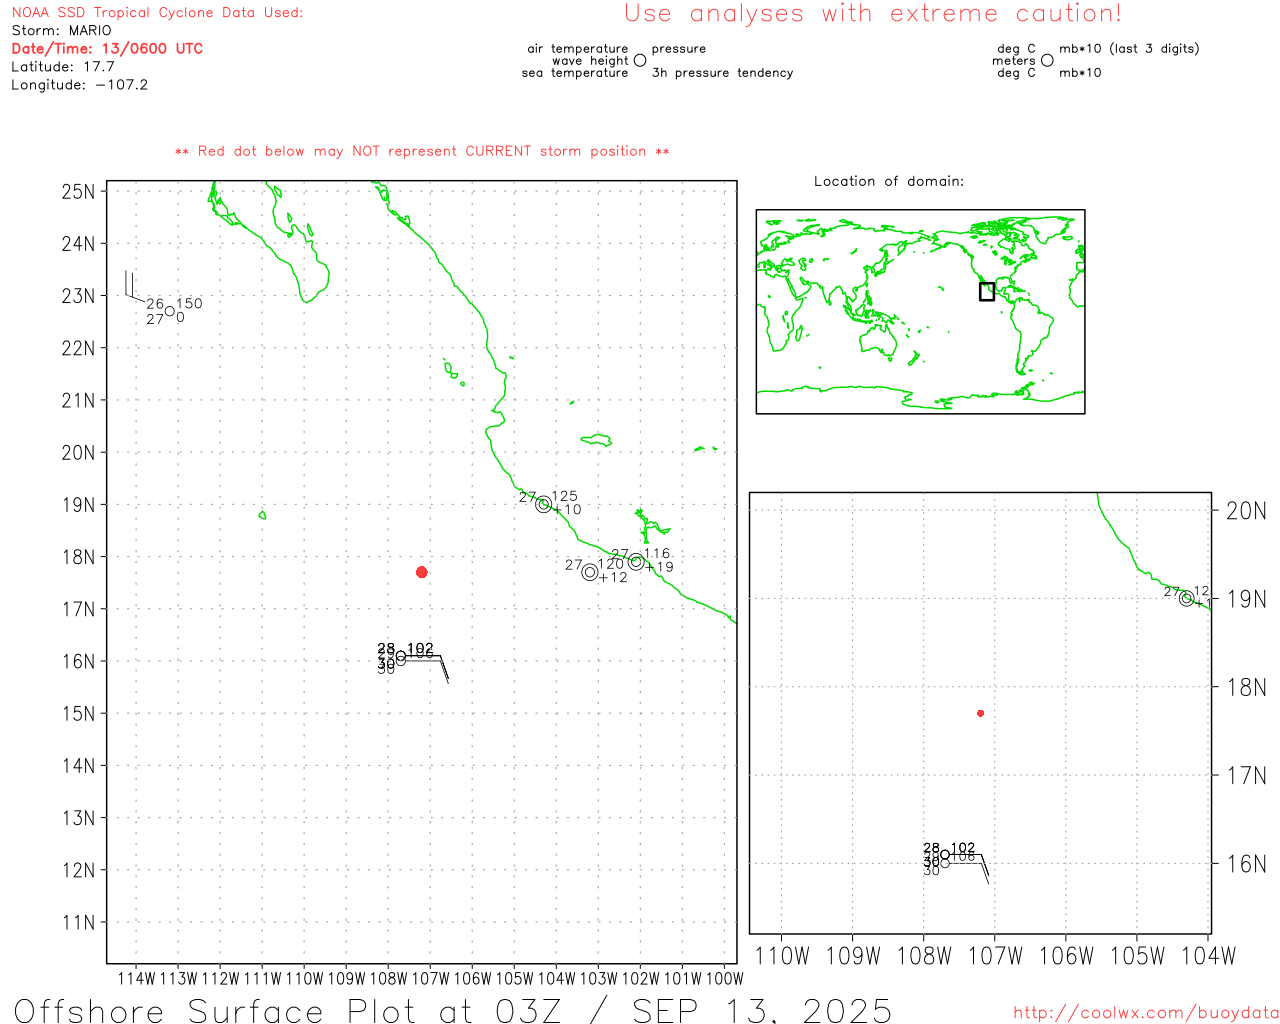Viewport: 1280px width, 1024px height.
Task: Click the 'Use analyses with extreme caution!' warning
Action: 873,14
